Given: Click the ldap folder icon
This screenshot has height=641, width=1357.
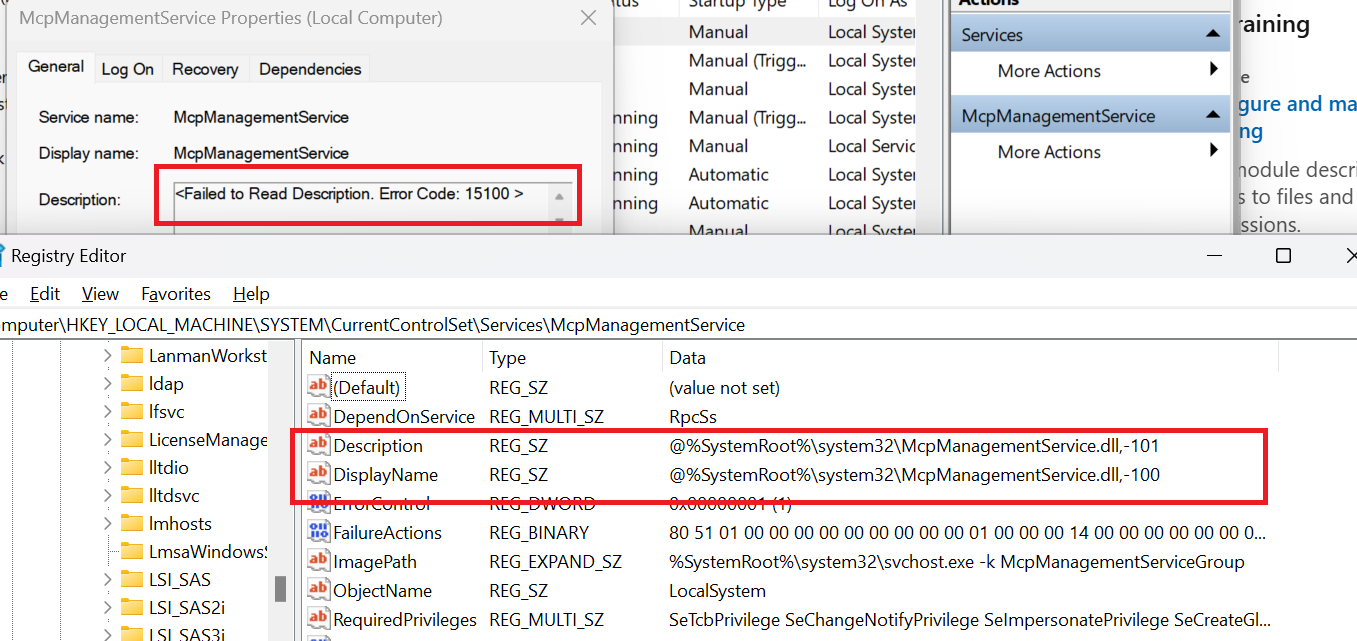Looking at the screenshot, I should coord(132,383).
